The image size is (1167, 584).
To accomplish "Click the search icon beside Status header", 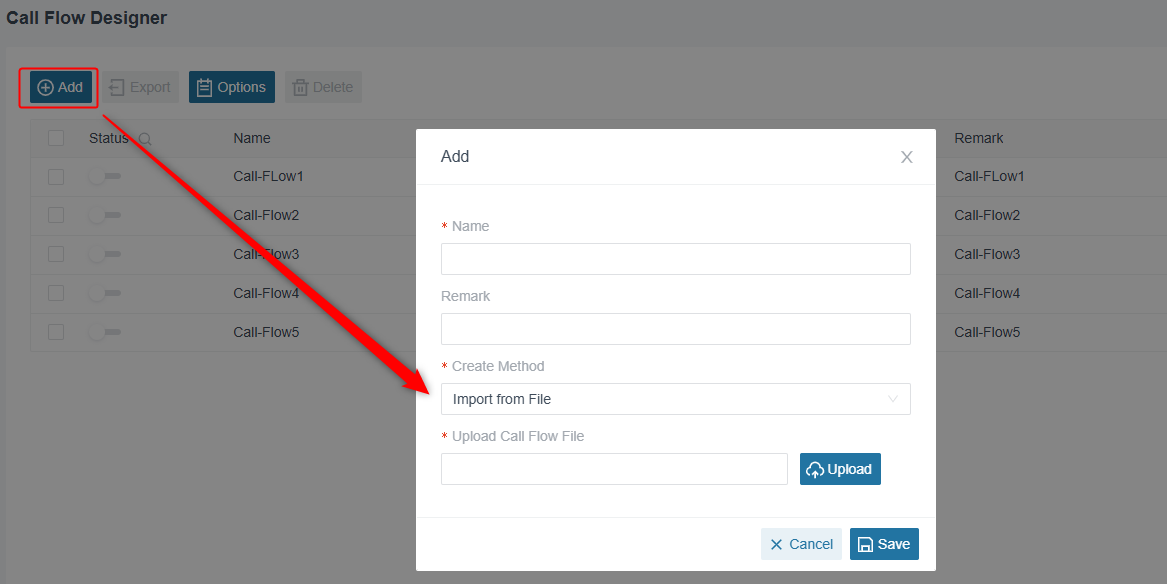I will coord(145,138).
